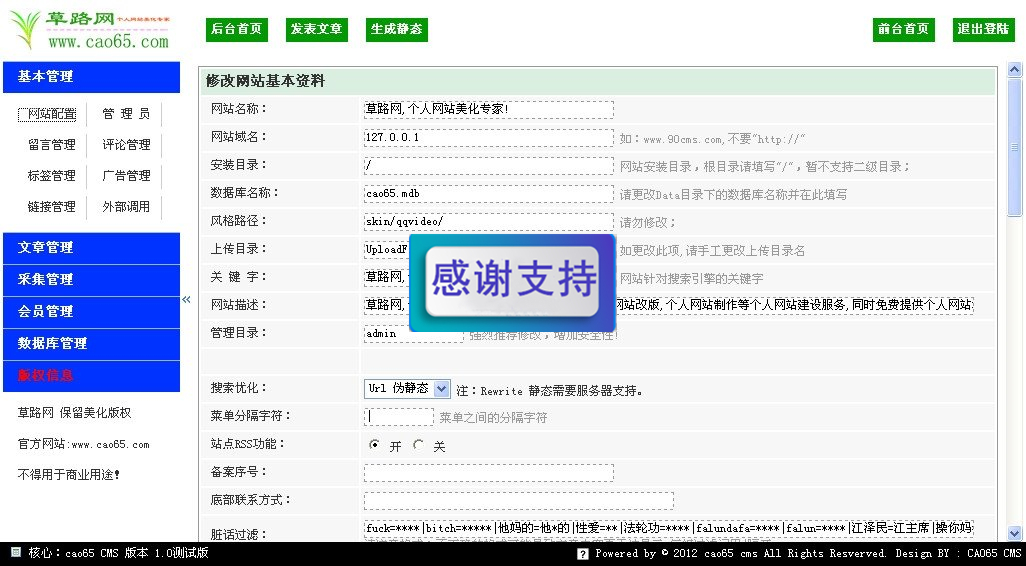Collapse the 基本管理 sidebar section

coord(92,77)
